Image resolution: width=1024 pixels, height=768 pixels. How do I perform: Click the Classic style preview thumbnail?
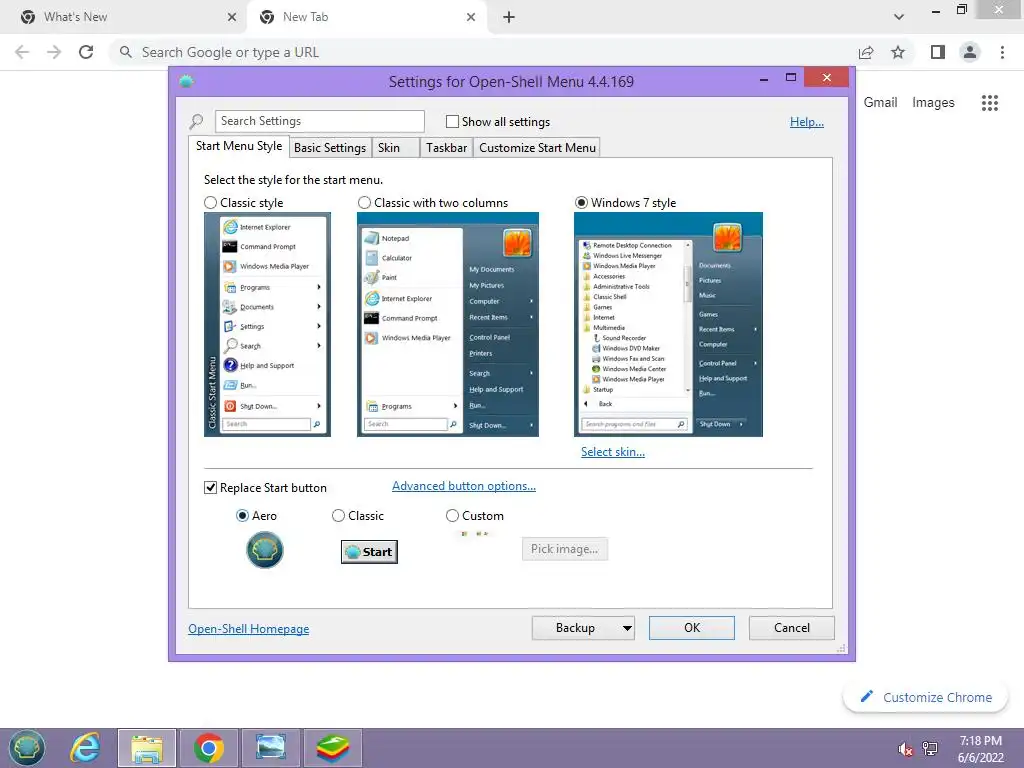[x=267, y=325]
